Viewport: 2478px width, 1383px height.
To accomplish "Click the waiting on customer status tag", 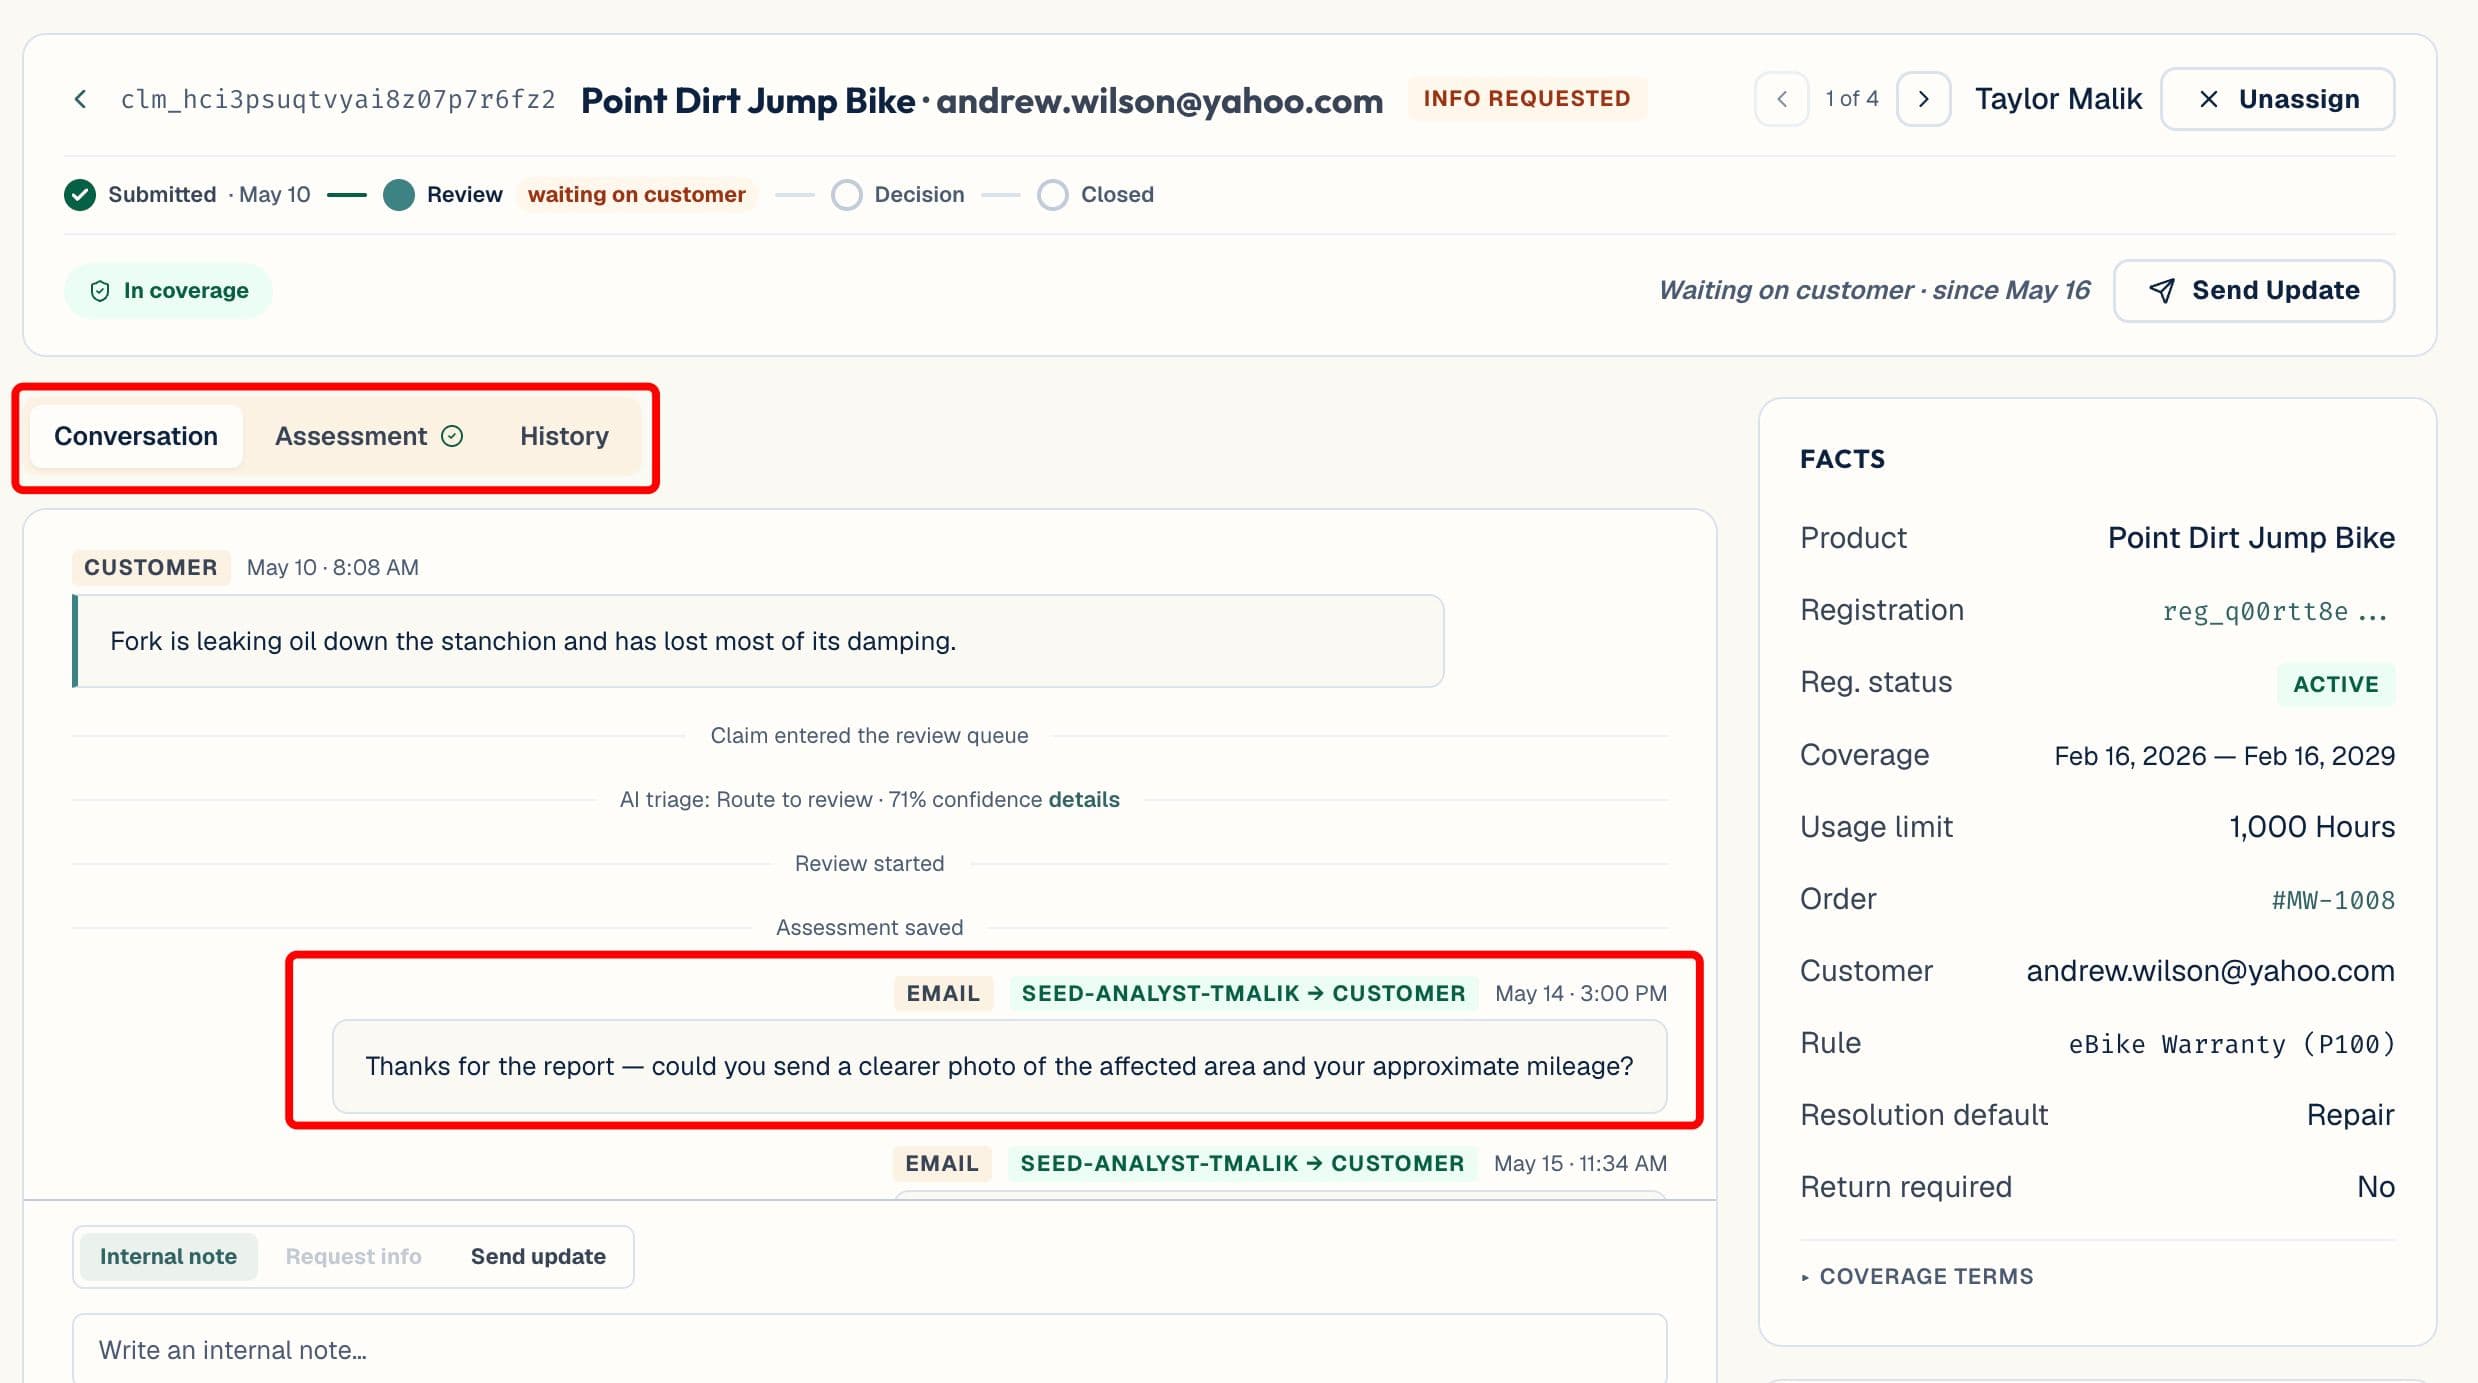I will click(637, 194).
